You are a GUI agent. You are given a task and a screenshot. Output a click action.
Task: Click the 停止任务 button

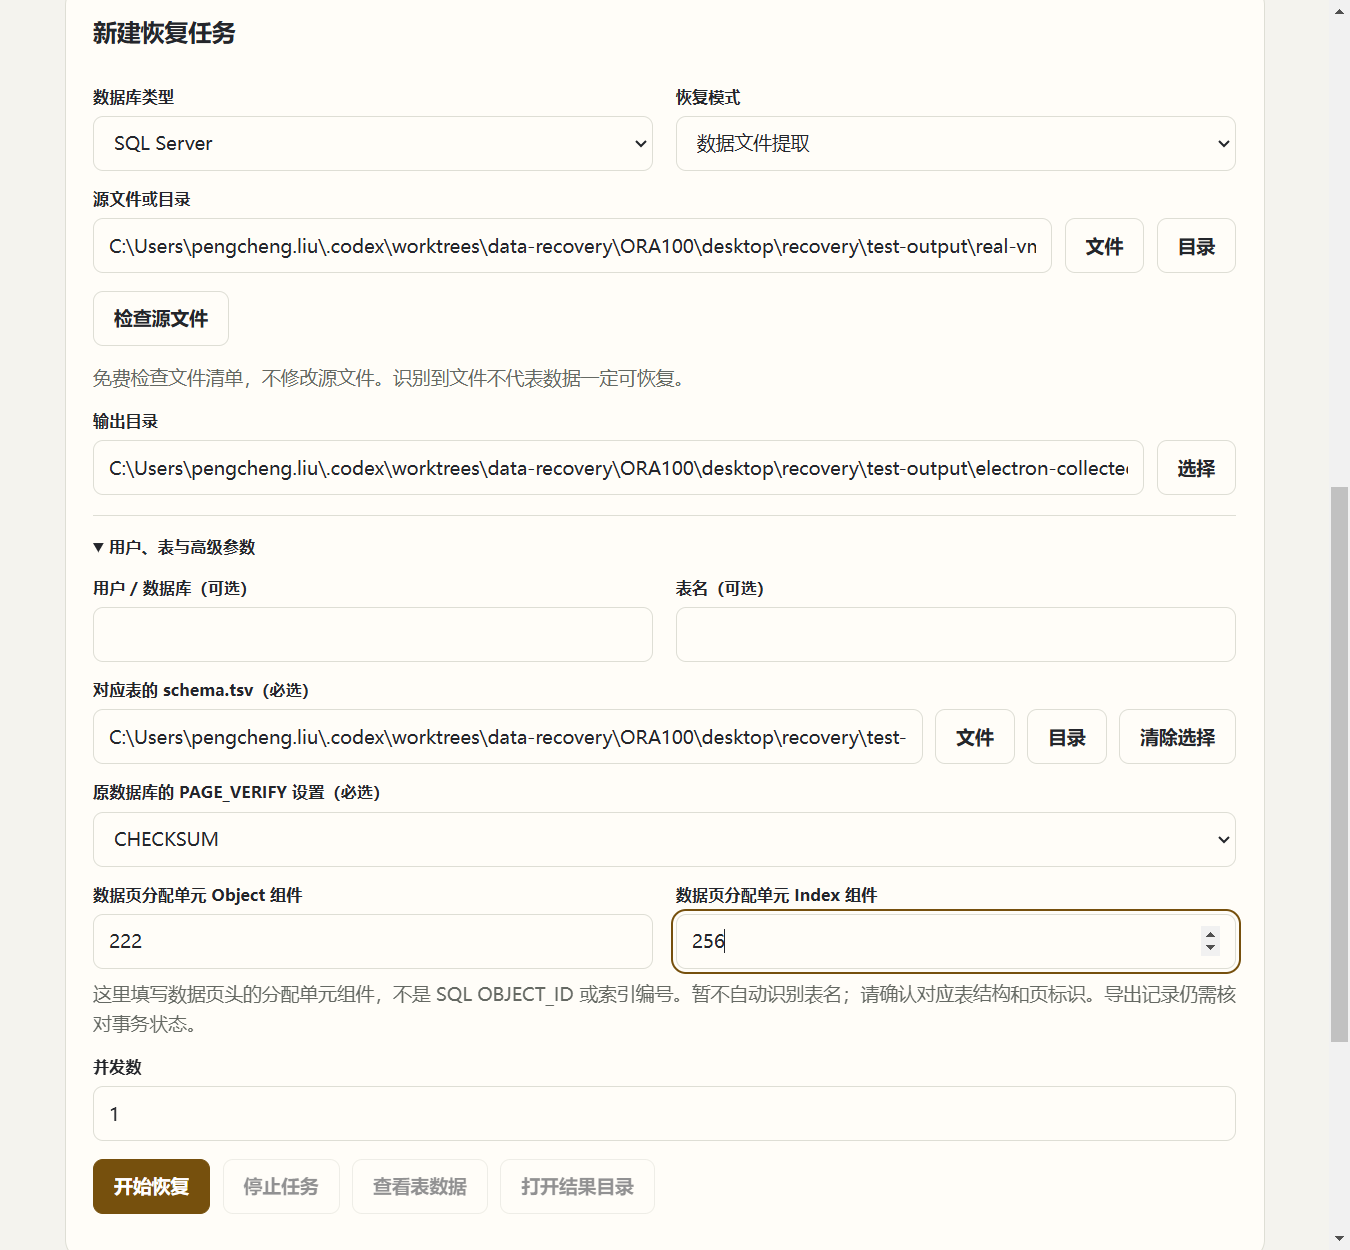click(x=281, y=1186)
